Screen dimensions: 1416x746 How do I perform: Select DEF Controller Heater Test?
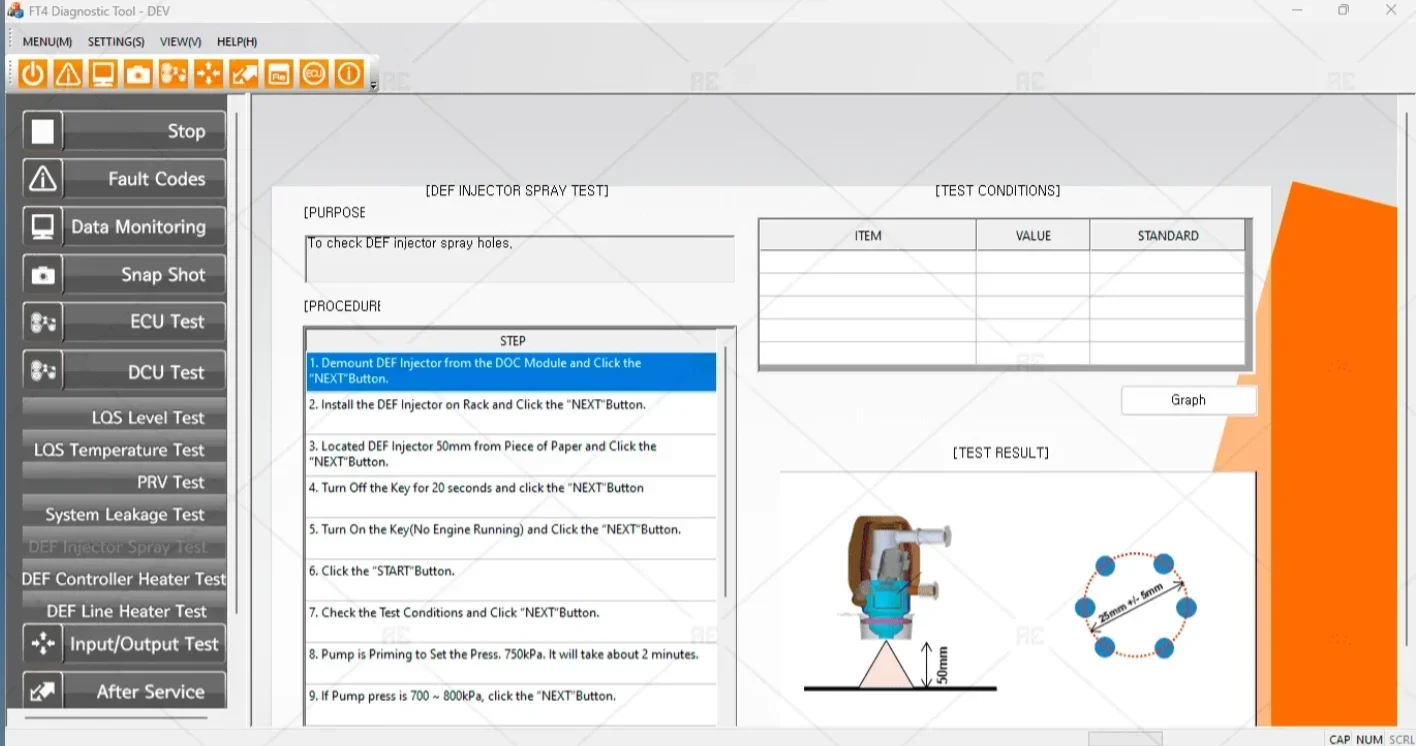pos(124,579)
